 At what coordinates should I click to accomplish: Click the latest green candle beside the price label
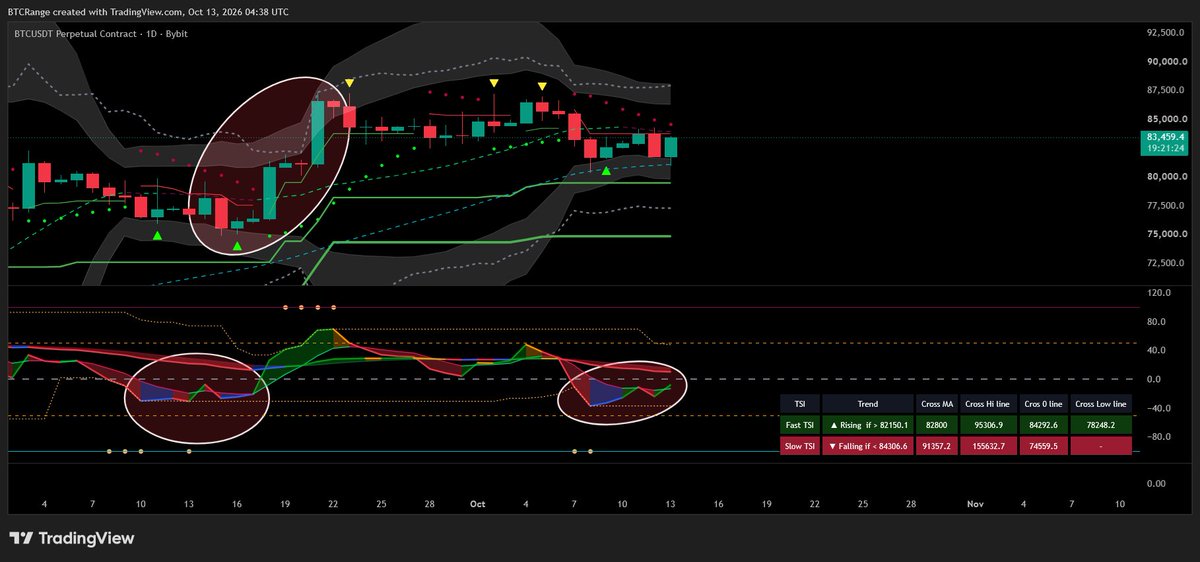click(x=671, y=147)
